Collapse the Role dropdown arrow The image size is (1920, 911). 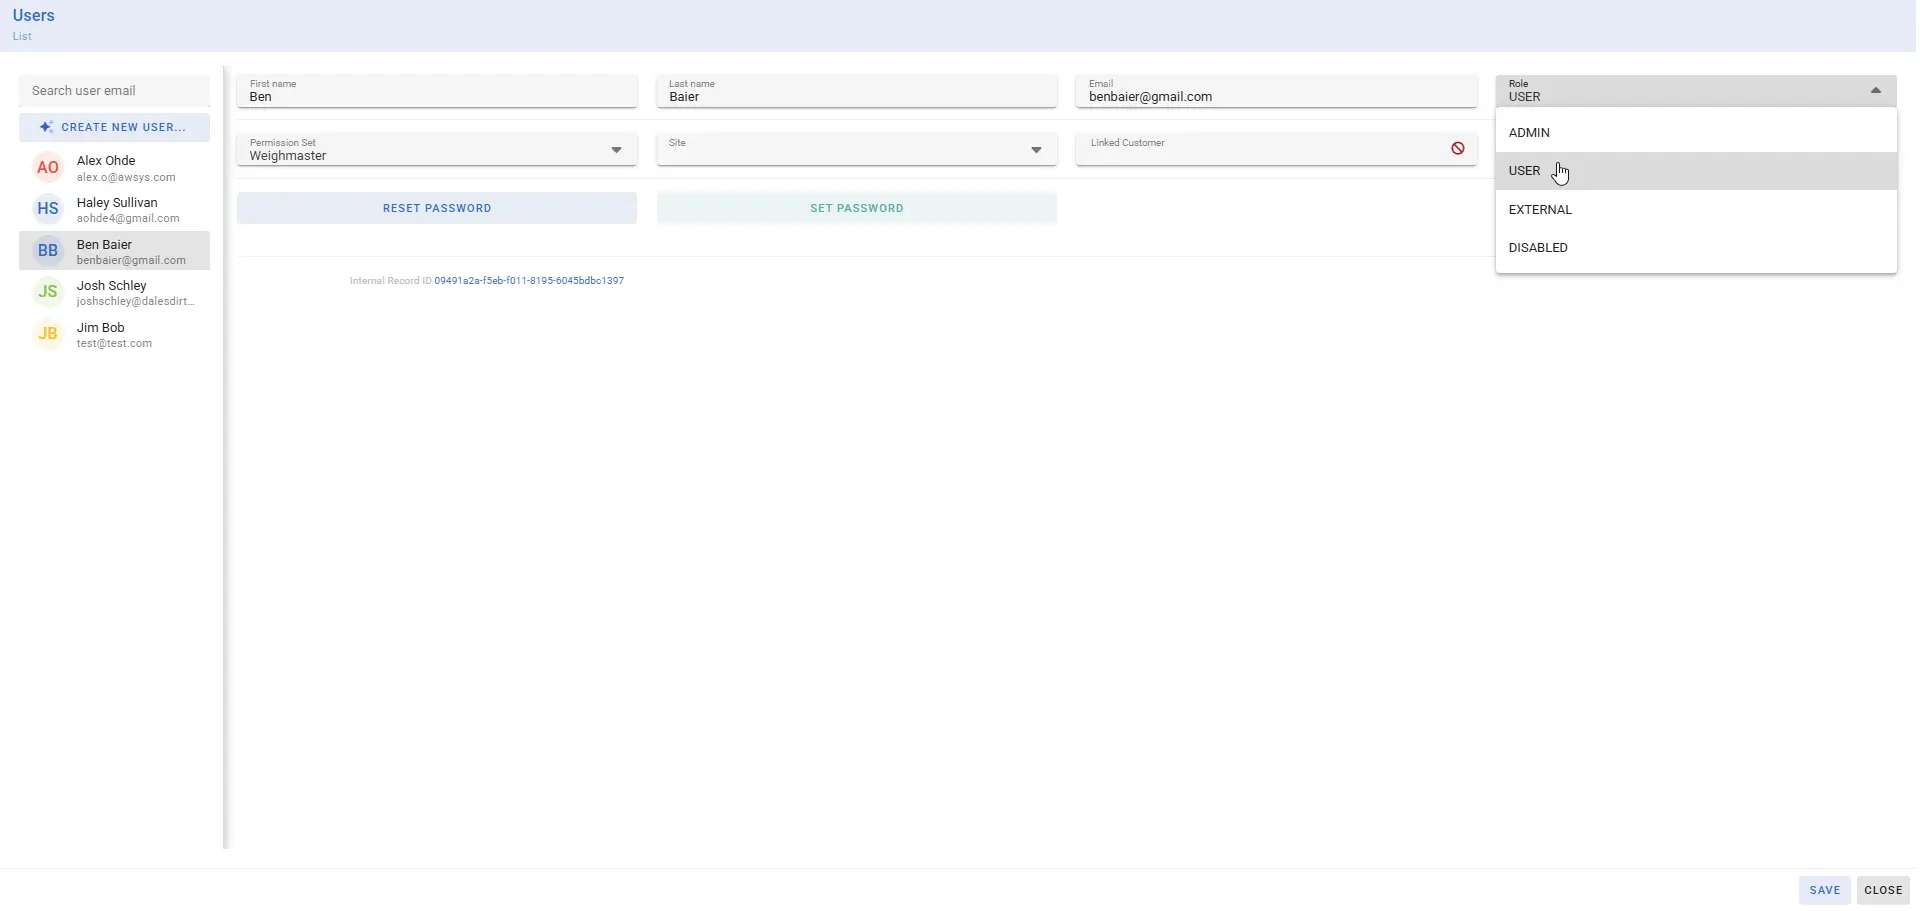1875,91
